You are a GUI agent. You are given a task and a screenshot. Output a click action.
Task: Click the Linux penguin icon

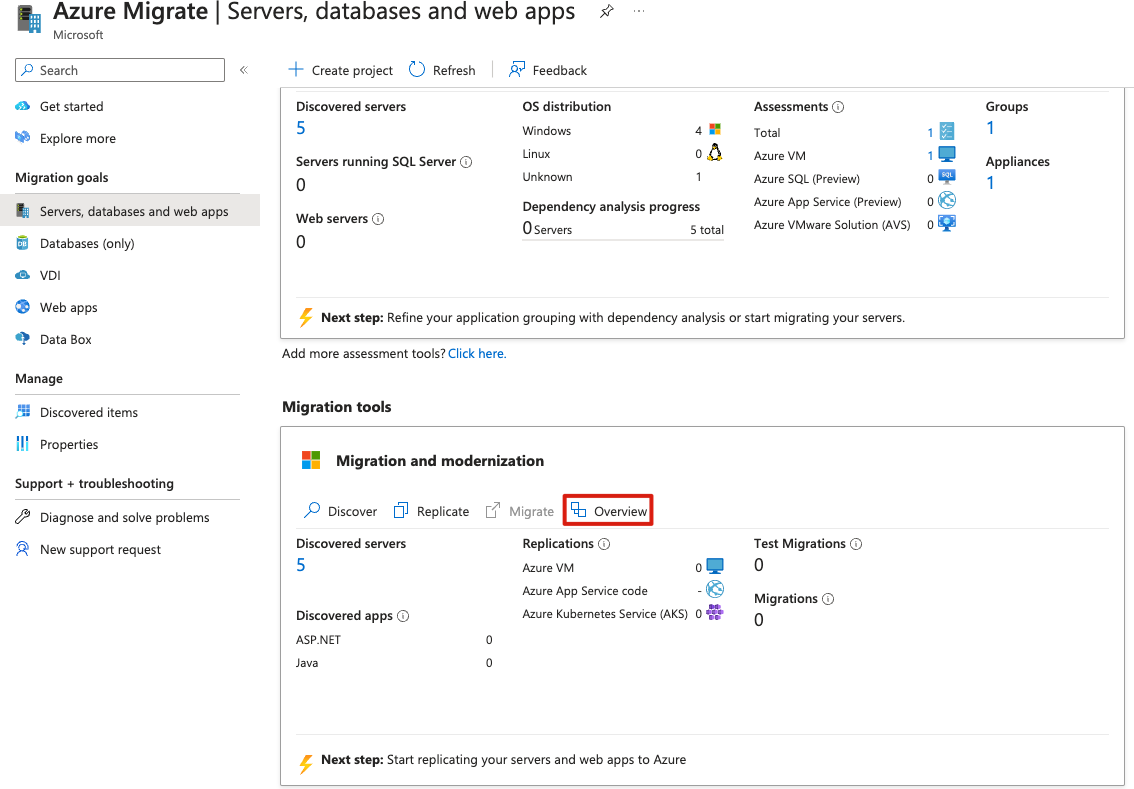tap(715, 152)
